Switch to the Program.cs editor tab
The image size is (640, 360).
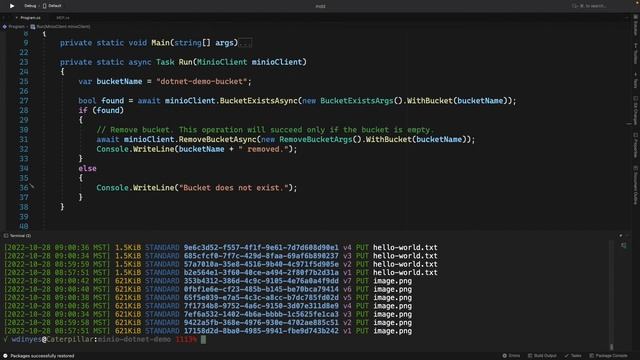(29, 18)
